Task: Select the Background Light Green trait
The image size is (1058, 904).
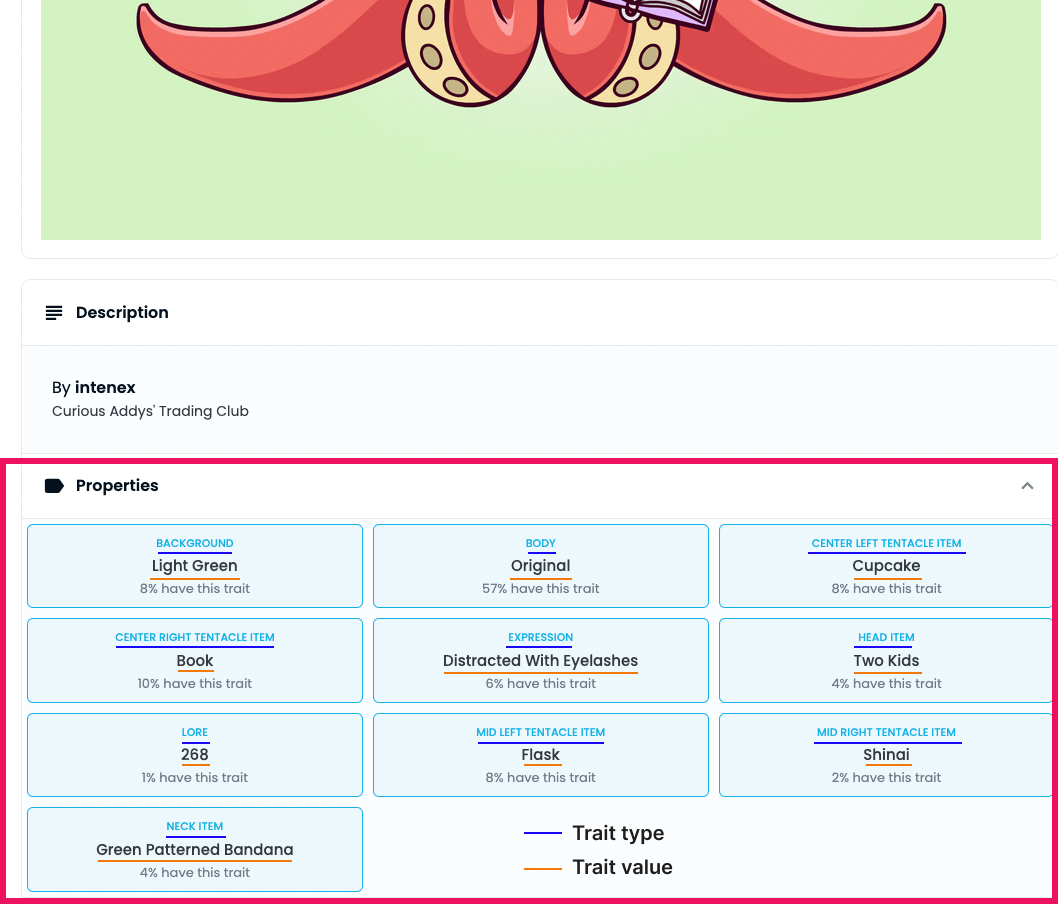Action: pos(195,566)
